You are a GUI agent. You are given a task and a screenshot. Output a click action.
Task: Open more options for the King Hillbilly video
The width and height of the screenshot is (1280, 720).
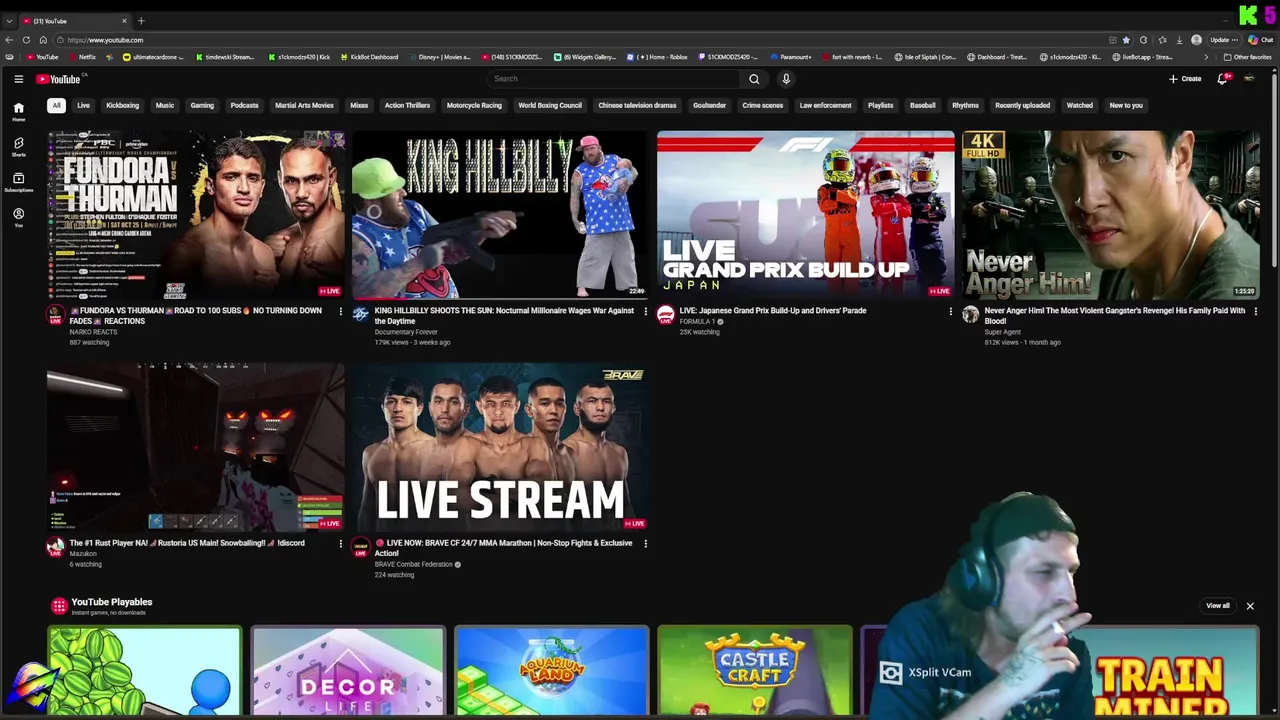tap(645, 311)
